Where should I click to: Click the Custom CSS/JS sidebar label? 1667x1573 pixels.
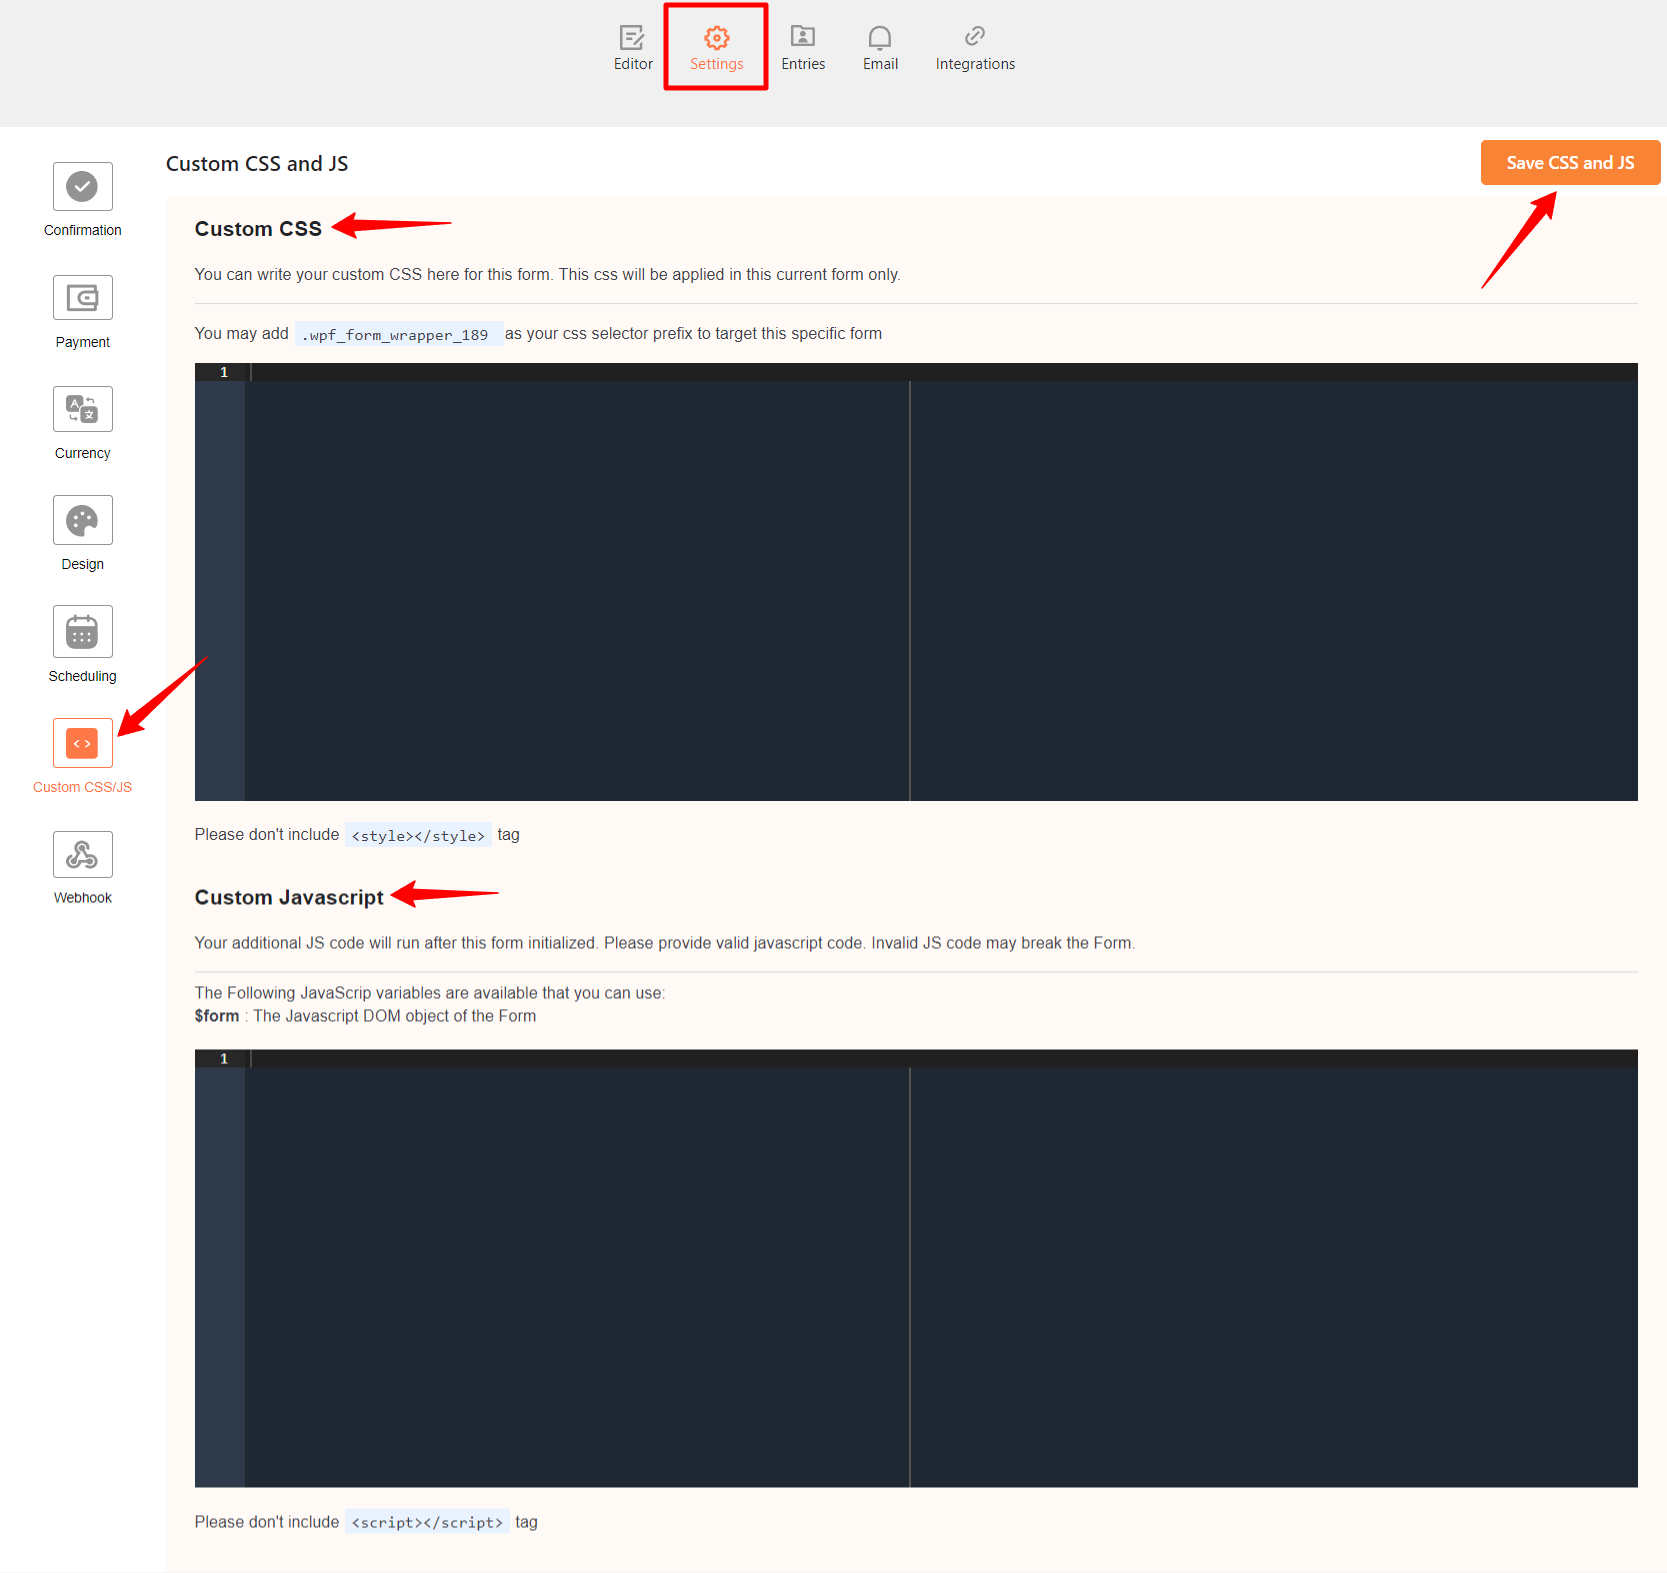click(83, 787)
